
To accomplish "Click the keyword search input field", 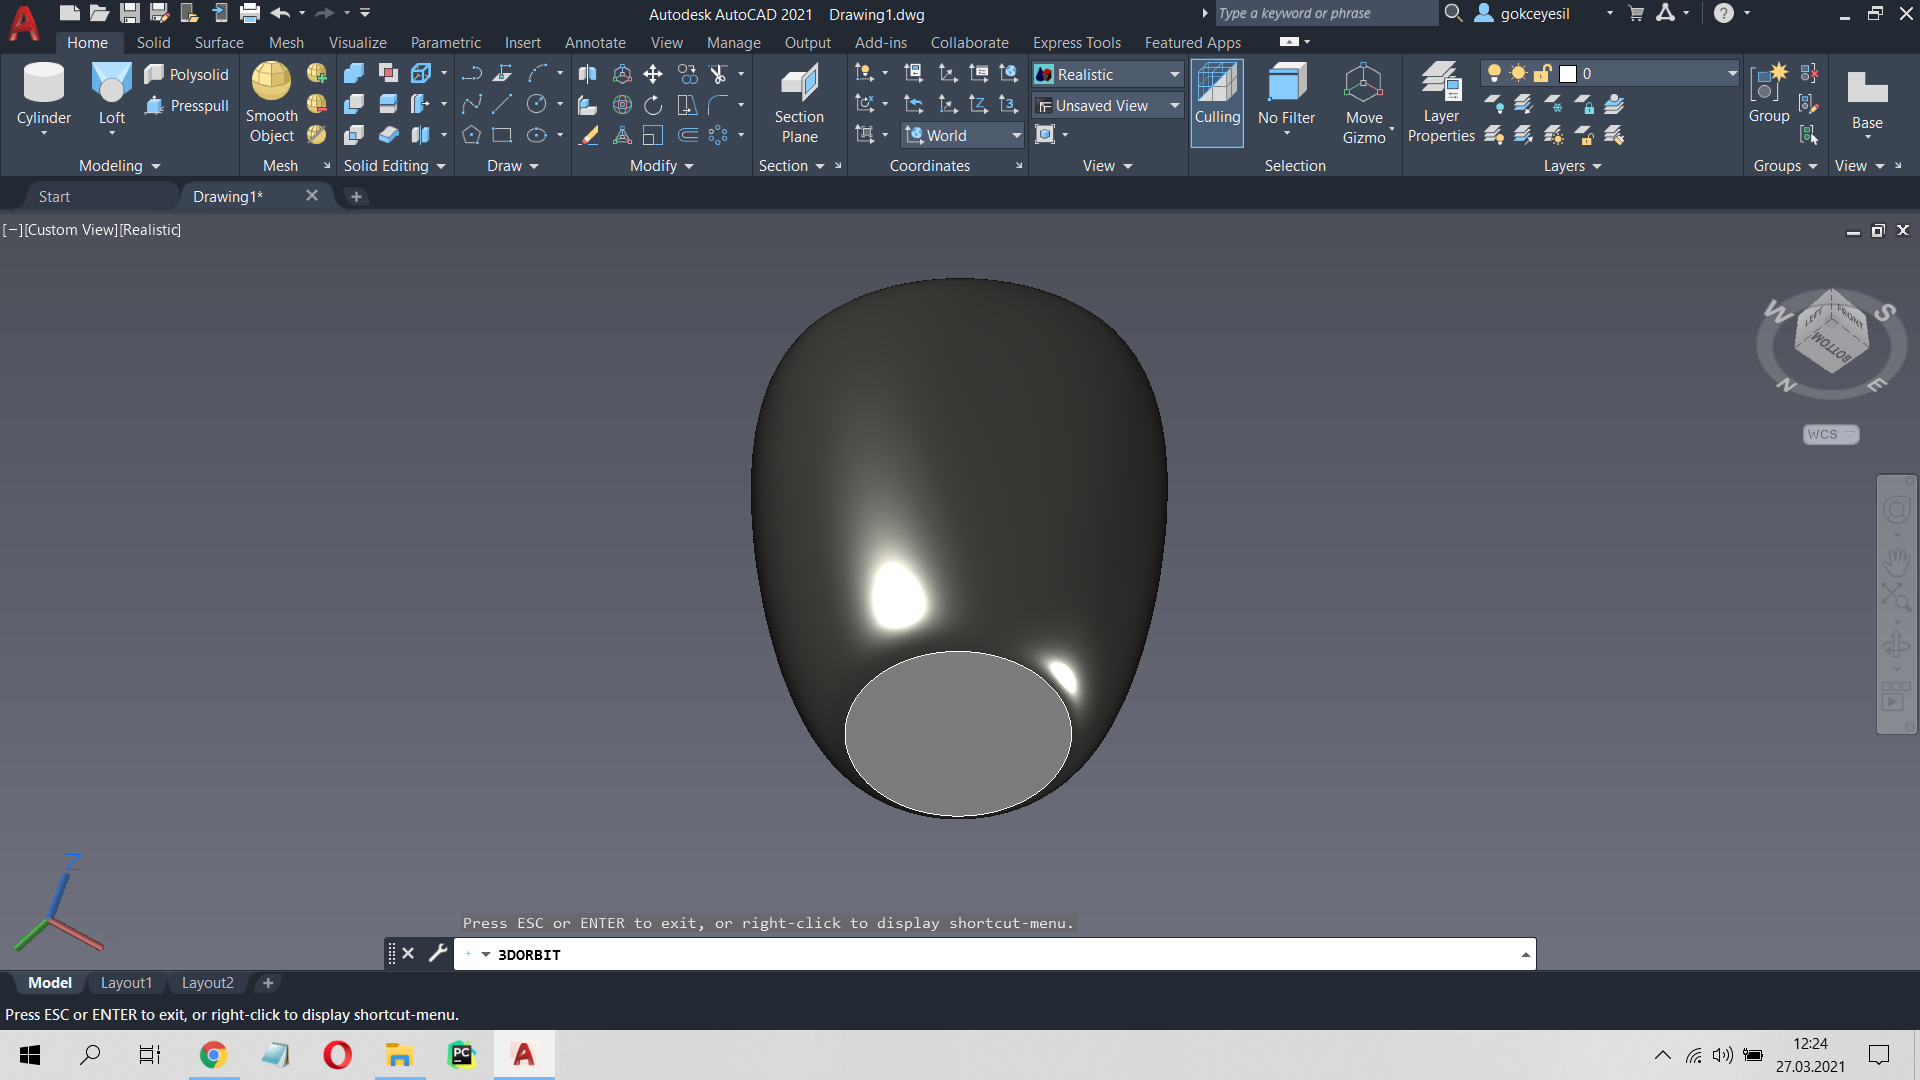I will (x=1325, y=13).
